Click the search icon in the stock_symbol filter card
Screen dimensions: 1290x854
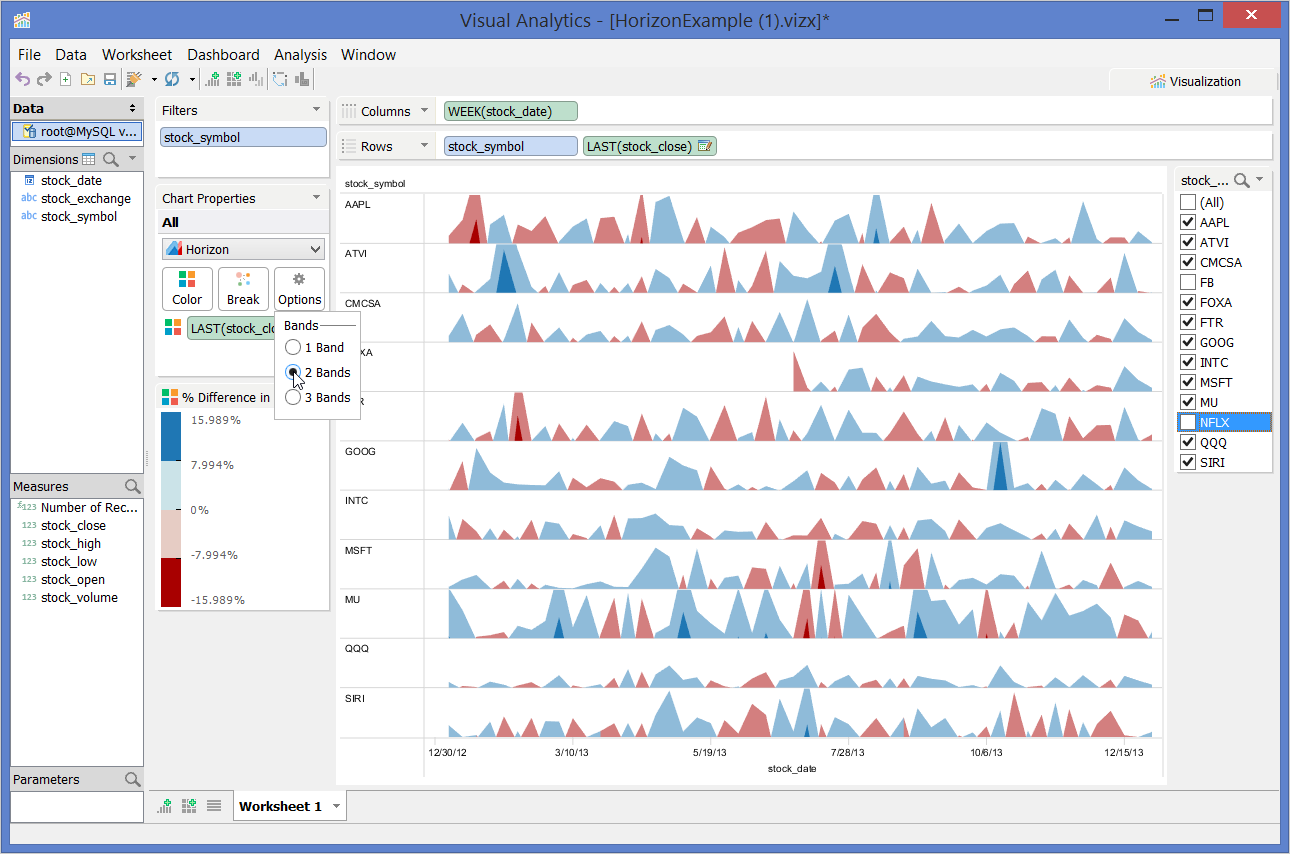click(1242, 181)
